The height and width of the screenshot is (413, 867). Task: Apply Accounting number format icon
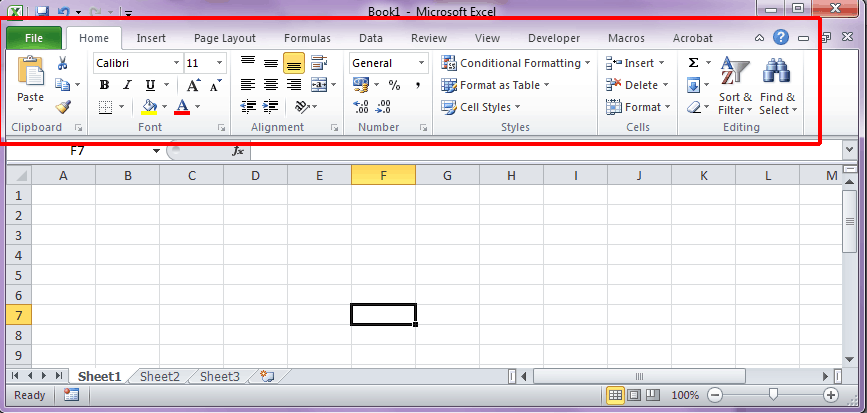362,85
